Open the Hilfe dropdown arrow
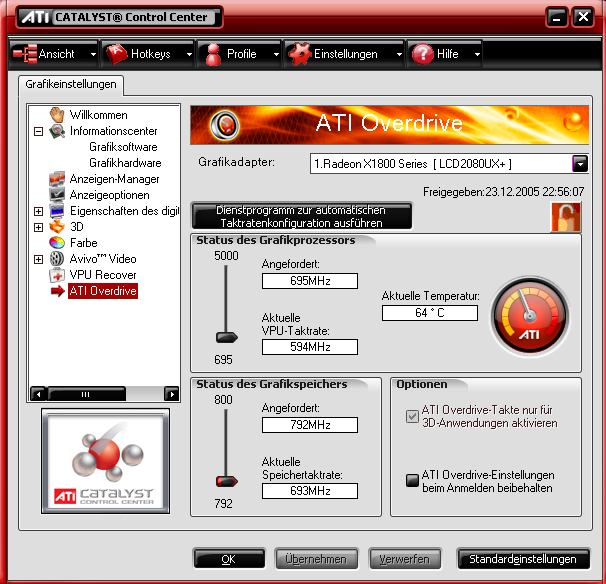Viewport: 606px width, 584px height. (x=477, y=54)
